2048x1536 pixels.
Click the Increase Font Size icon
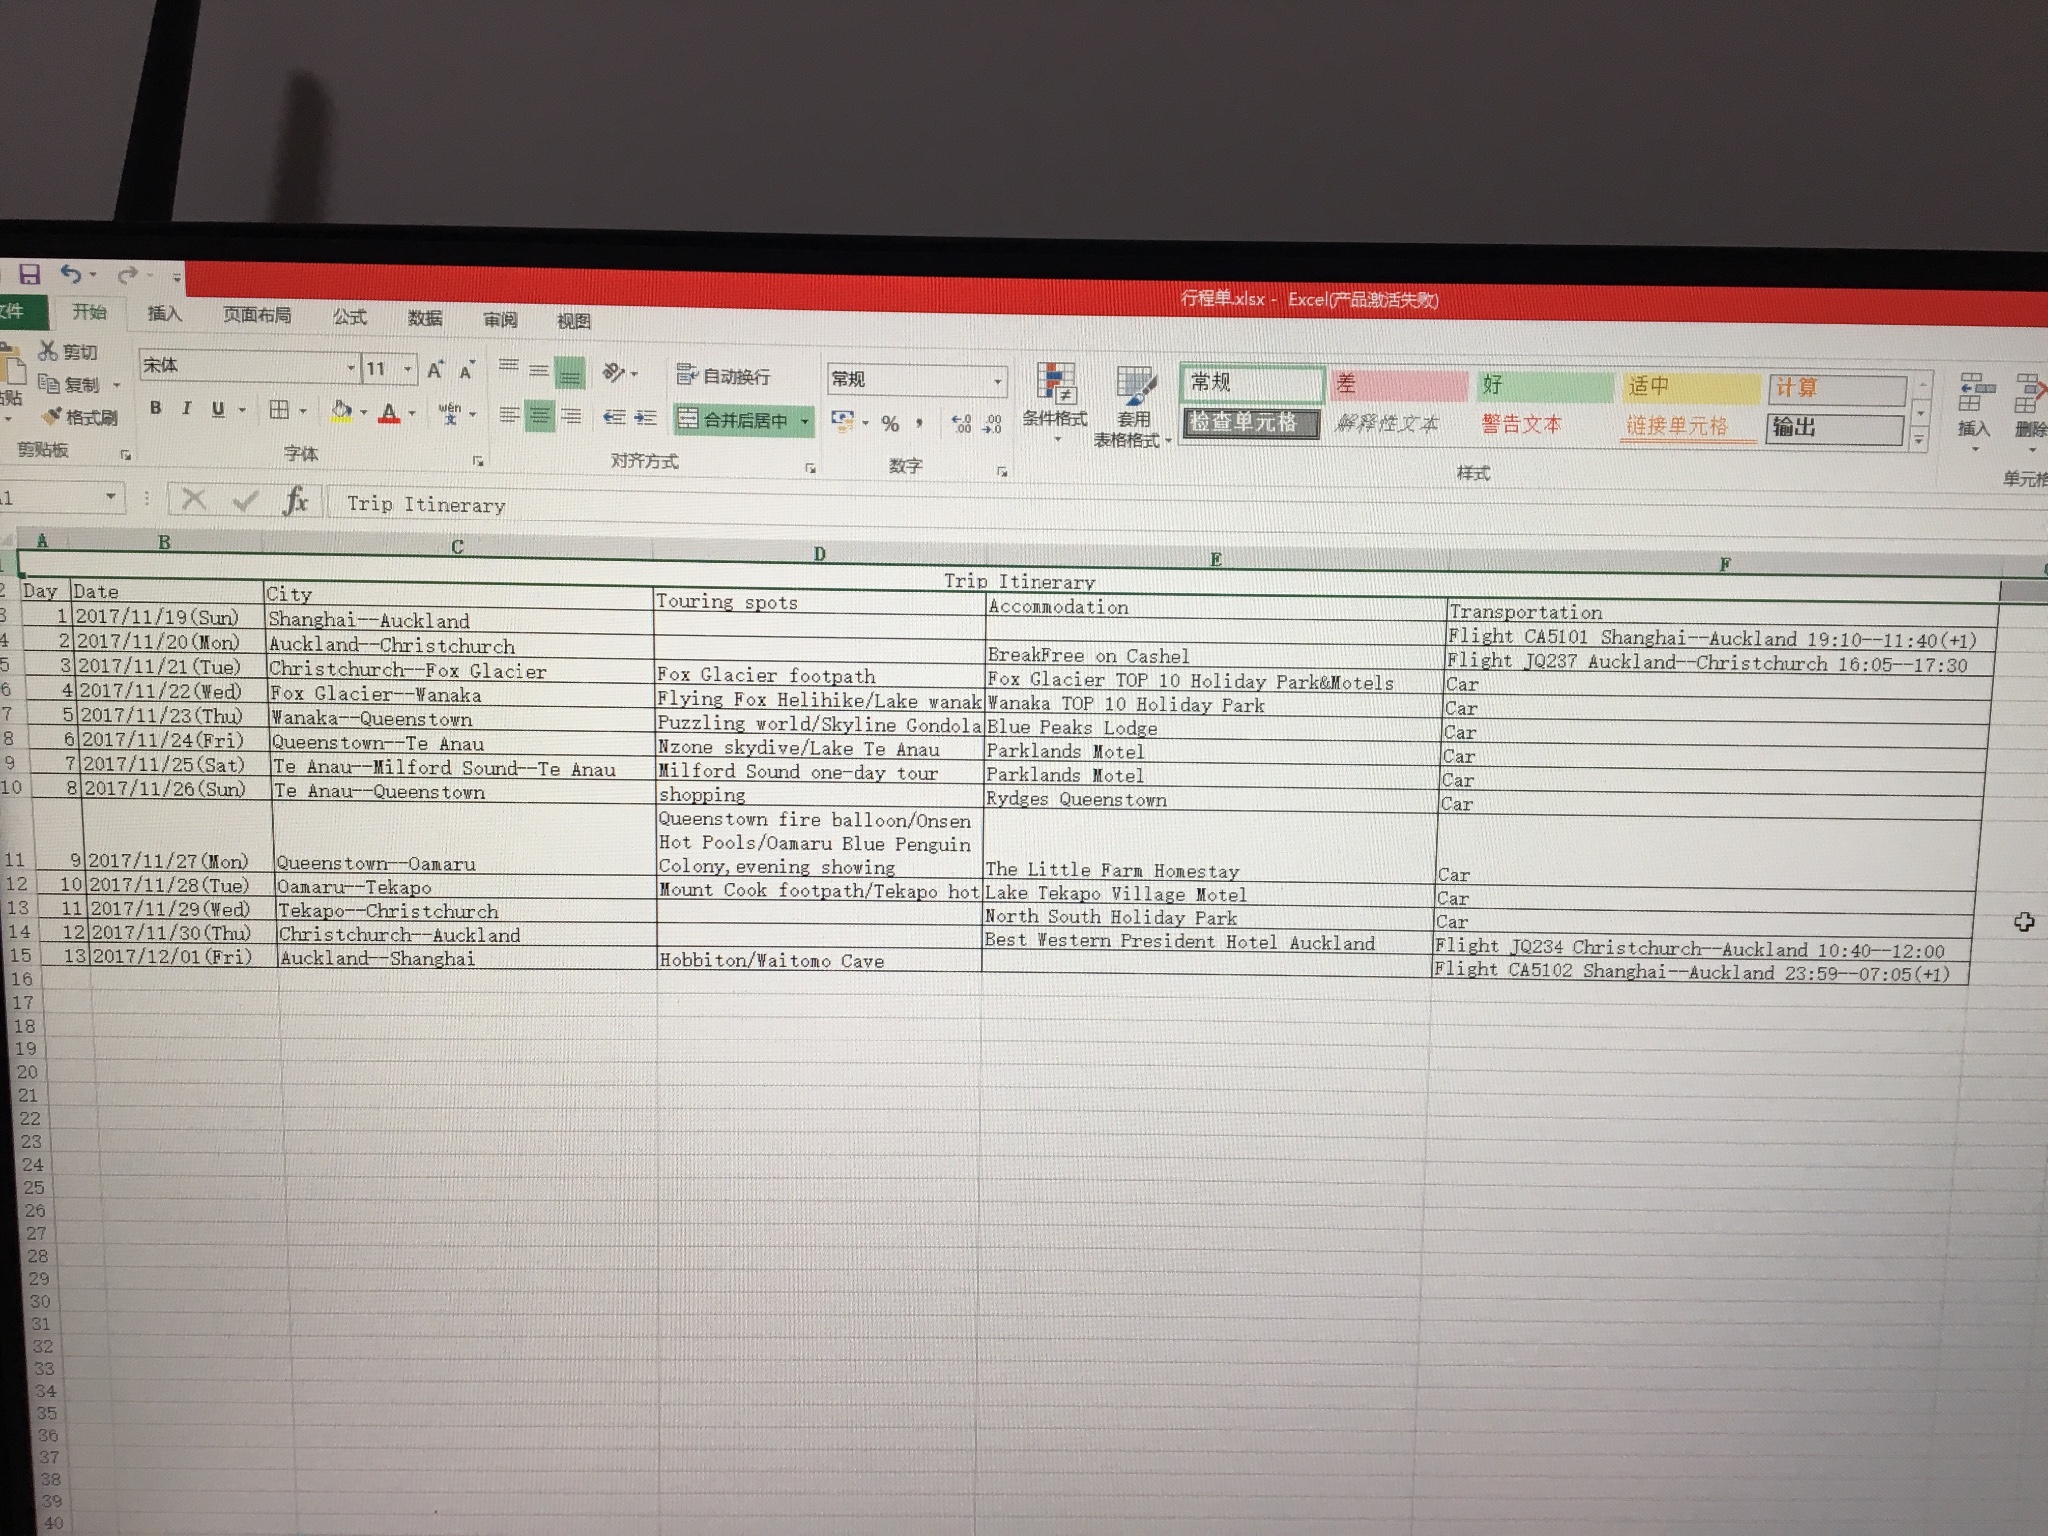tap(435, 370)
